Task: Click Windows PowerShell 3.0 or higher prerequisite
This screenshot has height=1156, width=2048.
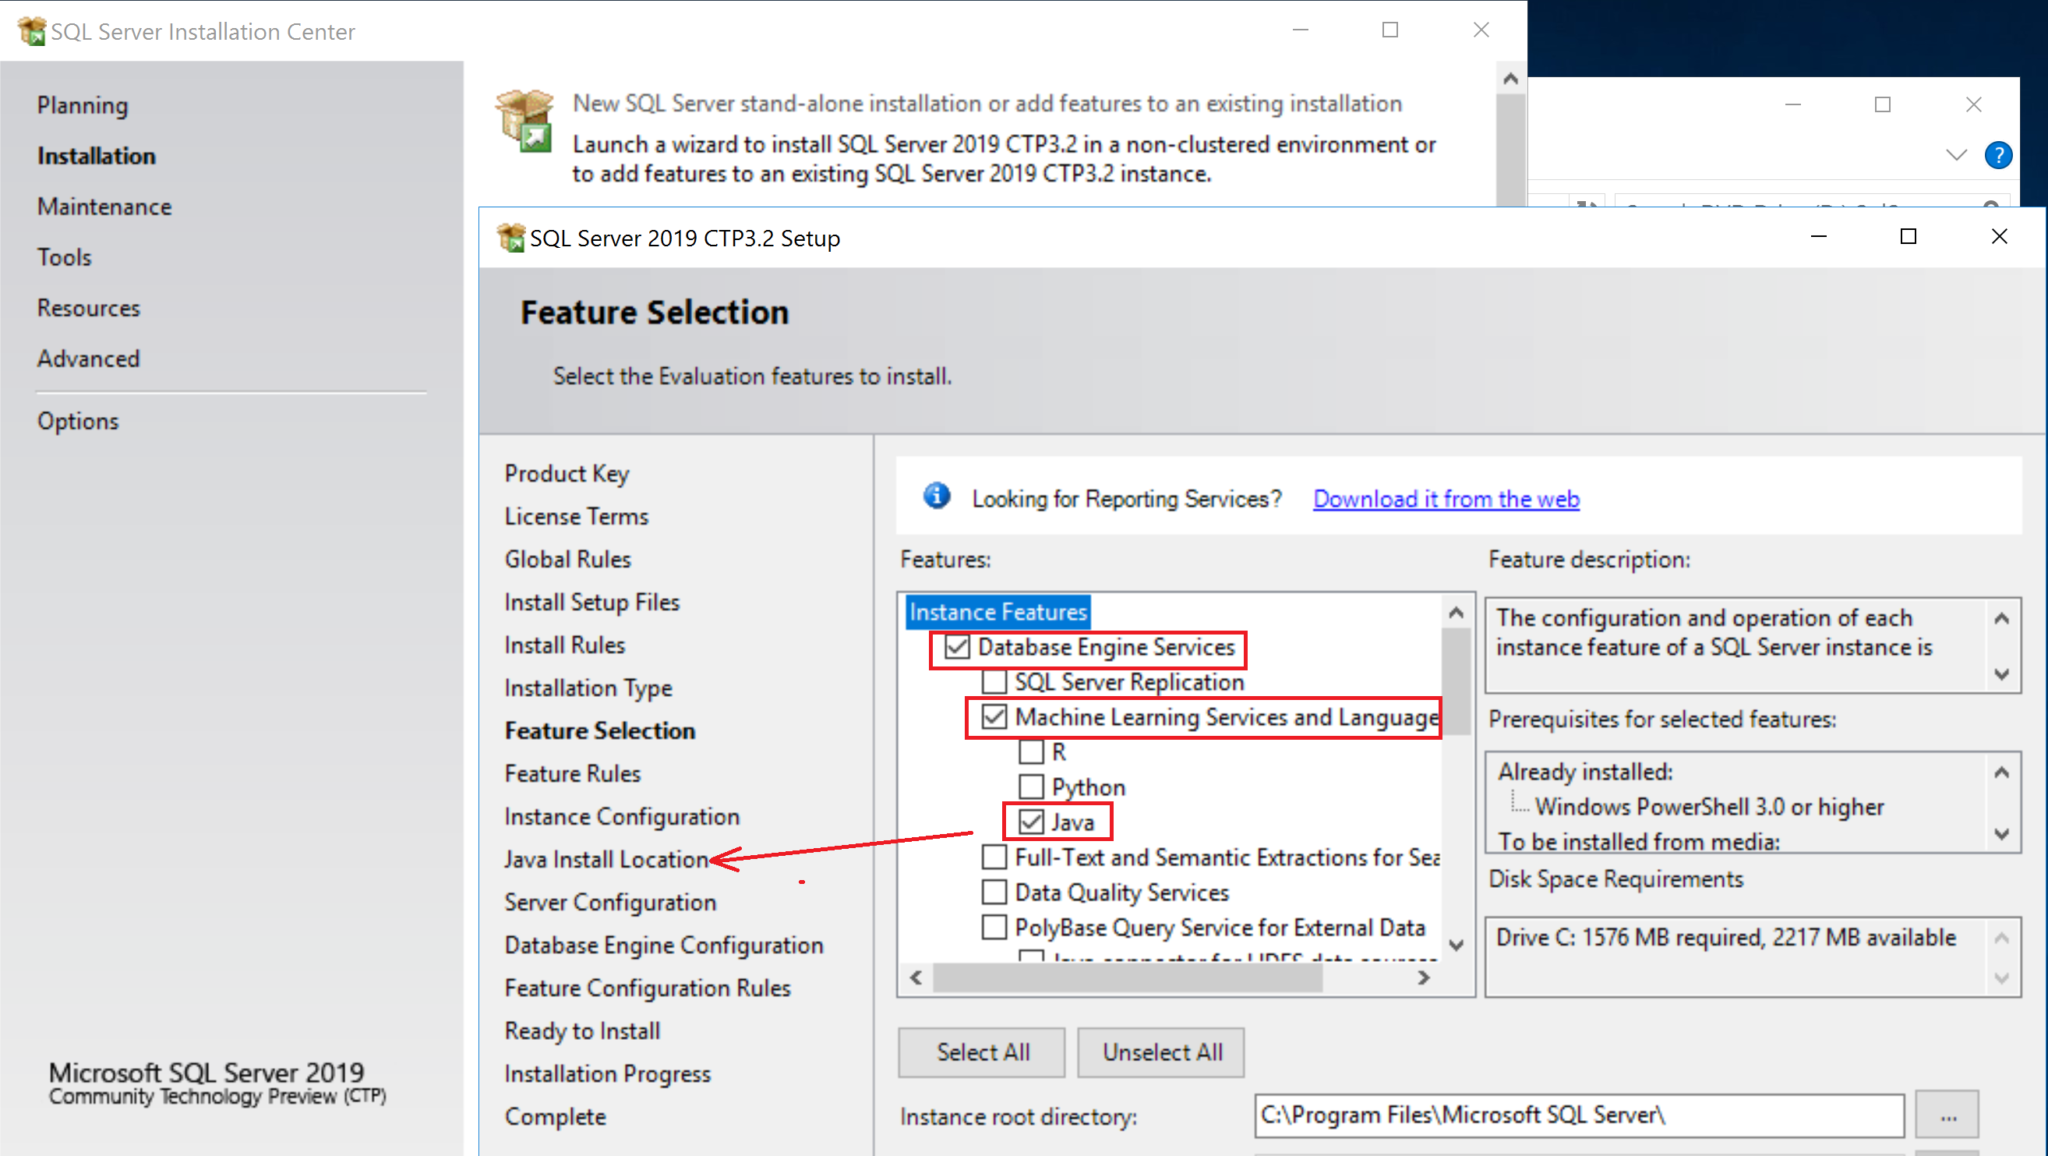Action: coord(1710,807)
